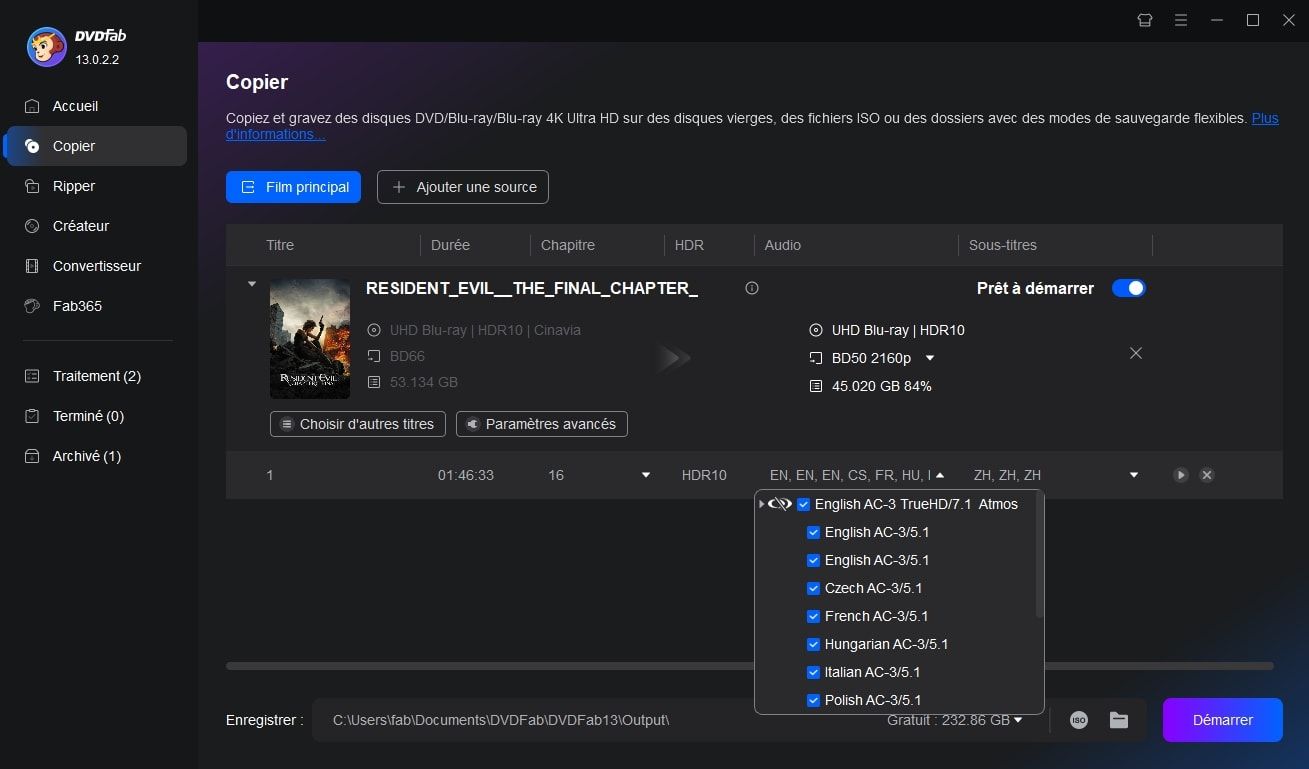1309x769 pixels.
Task: Click the Film principal mode icon
Action: [x=249, y=187]
